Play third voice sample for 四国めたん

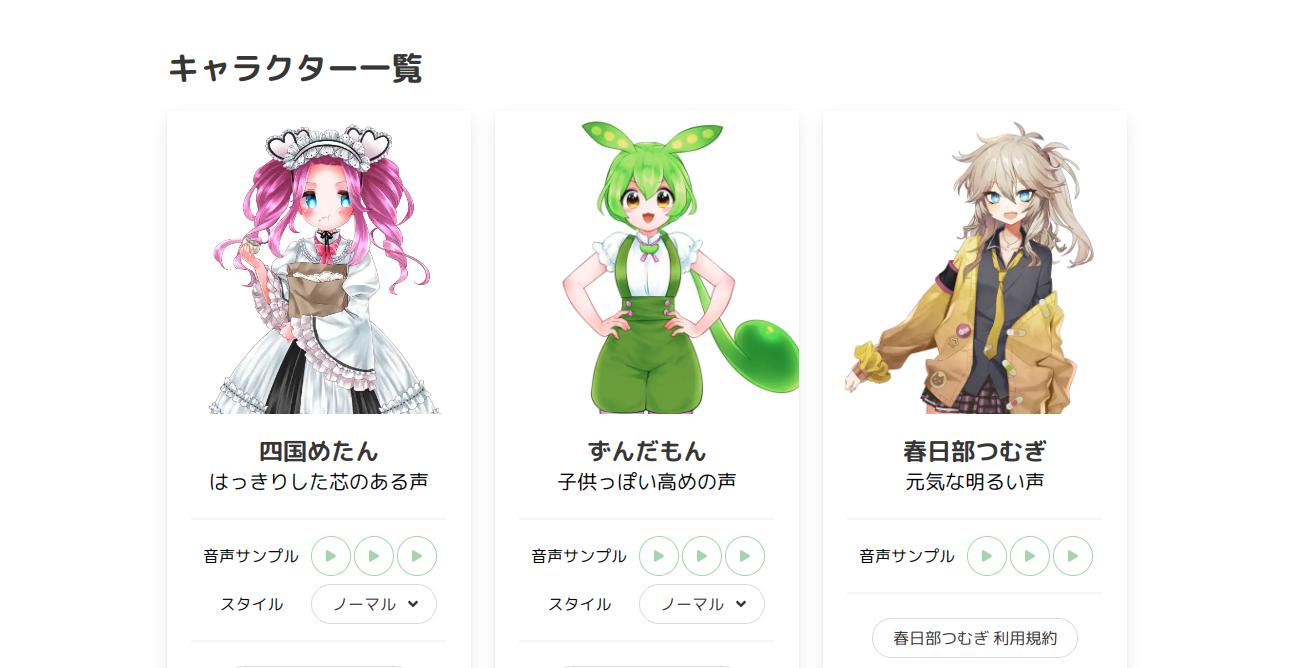click(x=417, y=556)
